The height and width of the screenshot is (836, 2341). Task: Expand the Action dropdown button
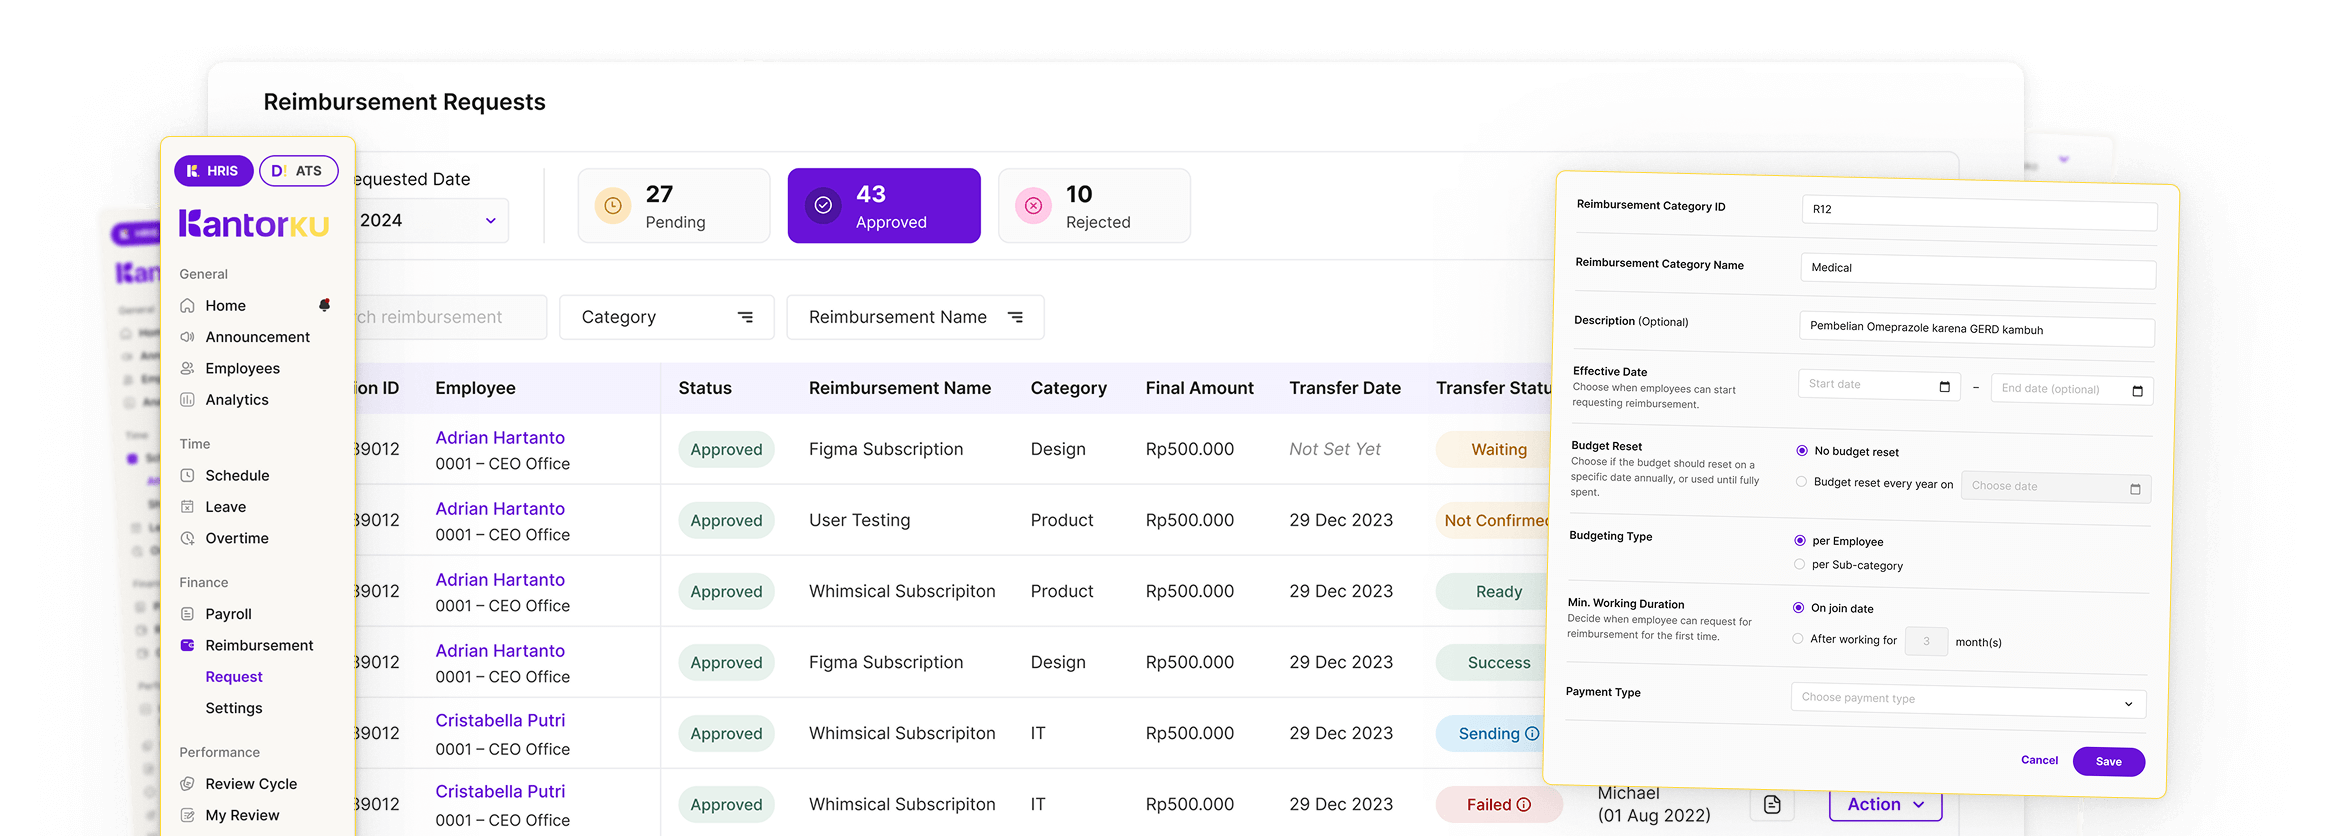1885,805
